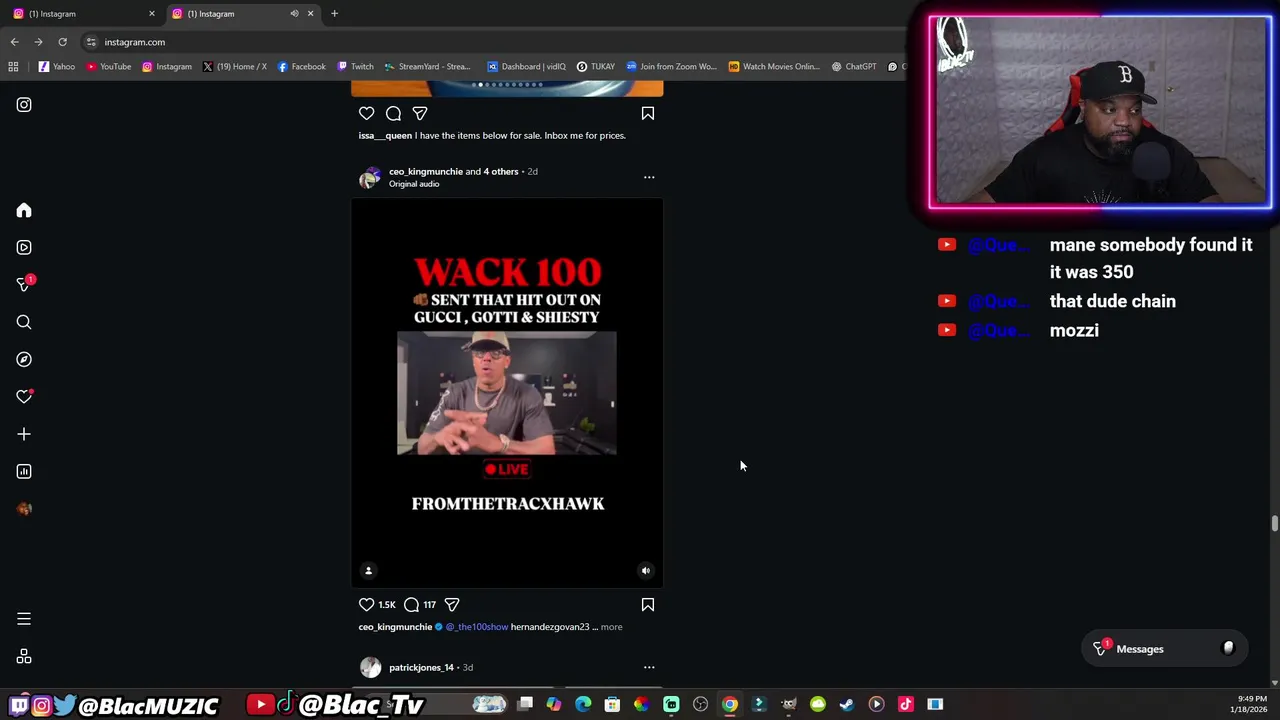Open Steam from the taskbar

point(847,704)
